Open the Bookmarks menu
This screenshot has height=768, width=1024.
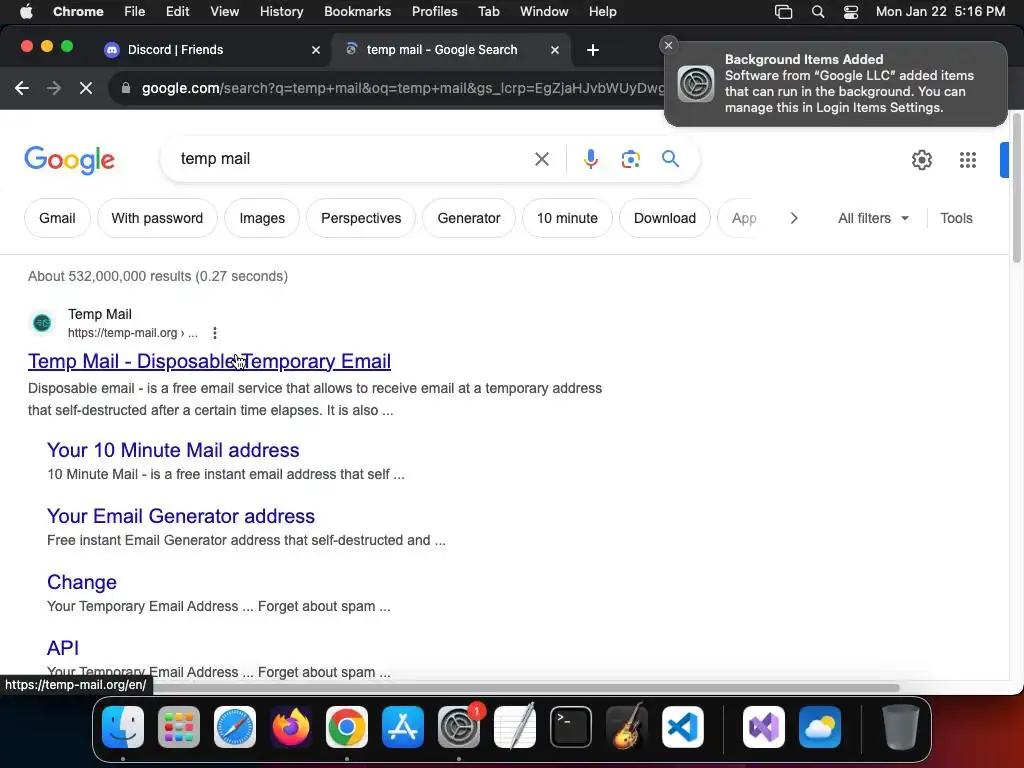click(357, 12)
